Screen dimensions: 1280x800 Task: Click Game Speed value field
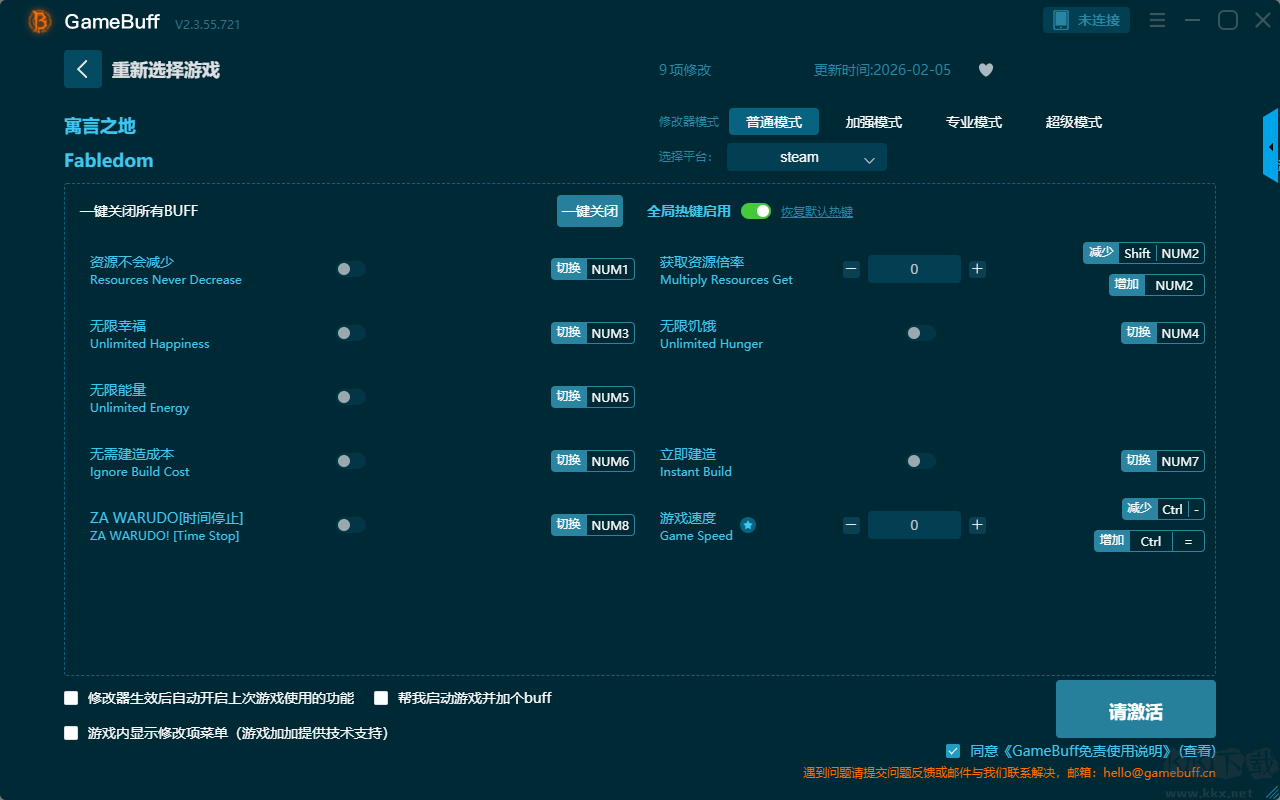click(x=914, y=525)
